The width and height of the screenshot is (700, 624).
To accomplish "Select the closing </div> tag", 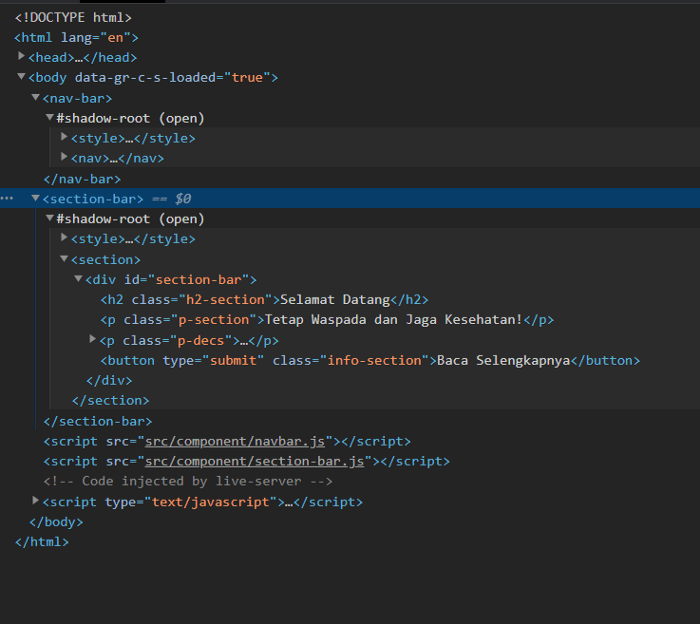I will [109, 380].
